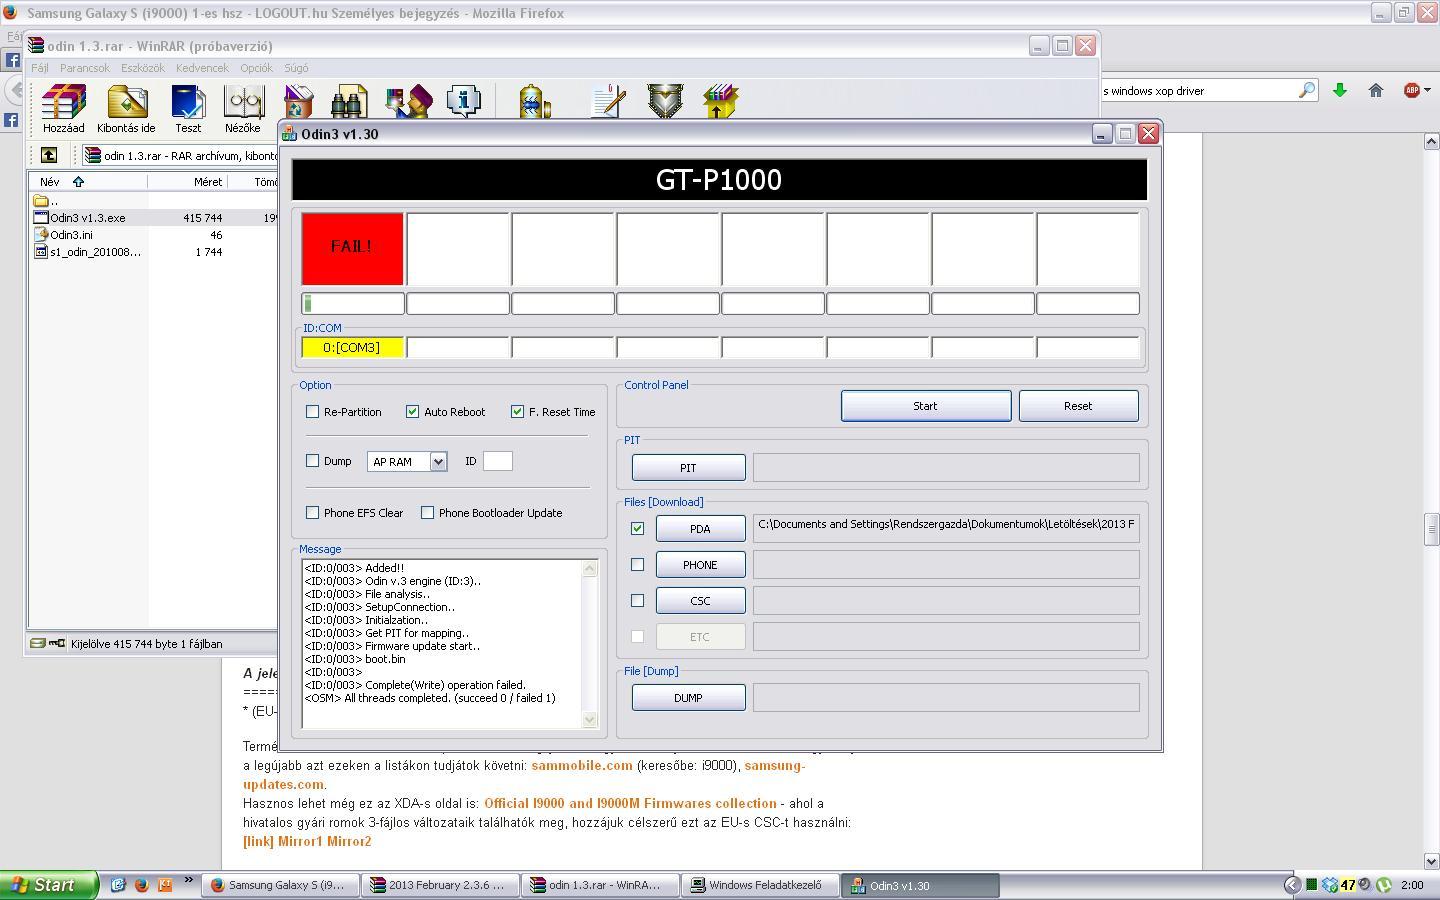This screenshot has width=1440, height=900.
Task: Click the Dump ID input field
Action: [x=497, y=460]
